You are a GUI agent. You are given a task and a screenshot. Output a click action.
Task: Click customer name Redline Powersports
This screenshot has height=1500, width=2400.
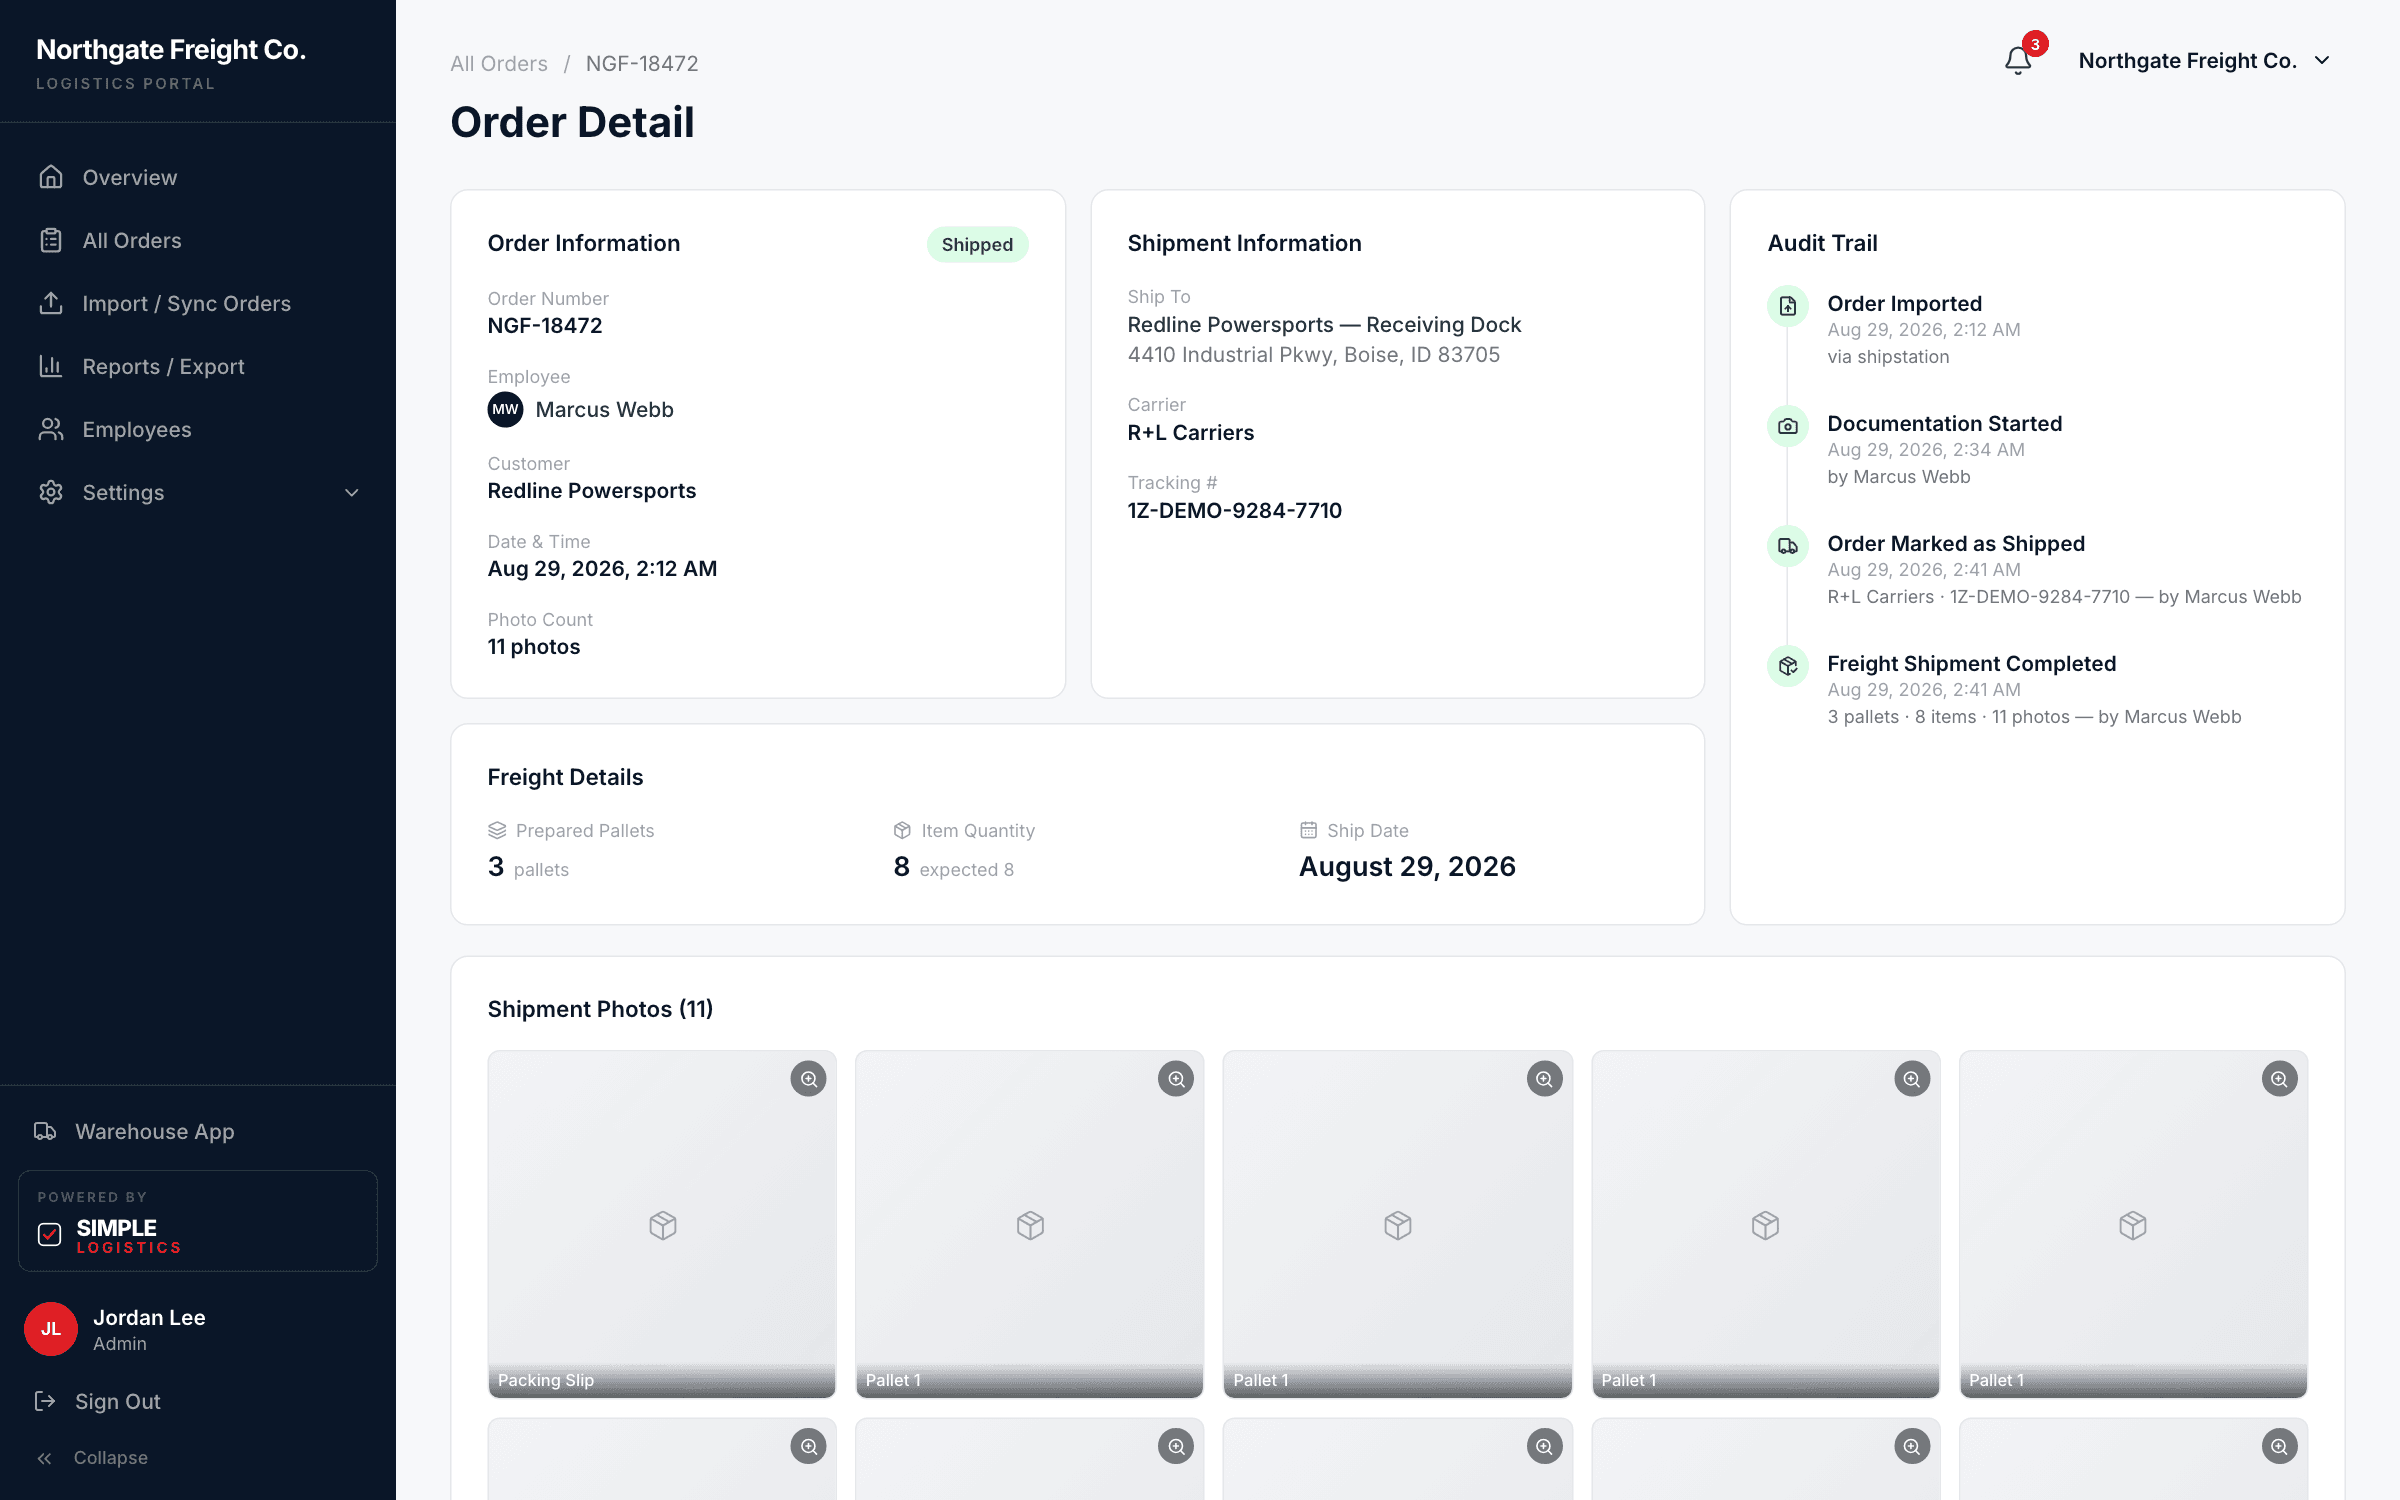pyautogui.click(x=592, y=490)
